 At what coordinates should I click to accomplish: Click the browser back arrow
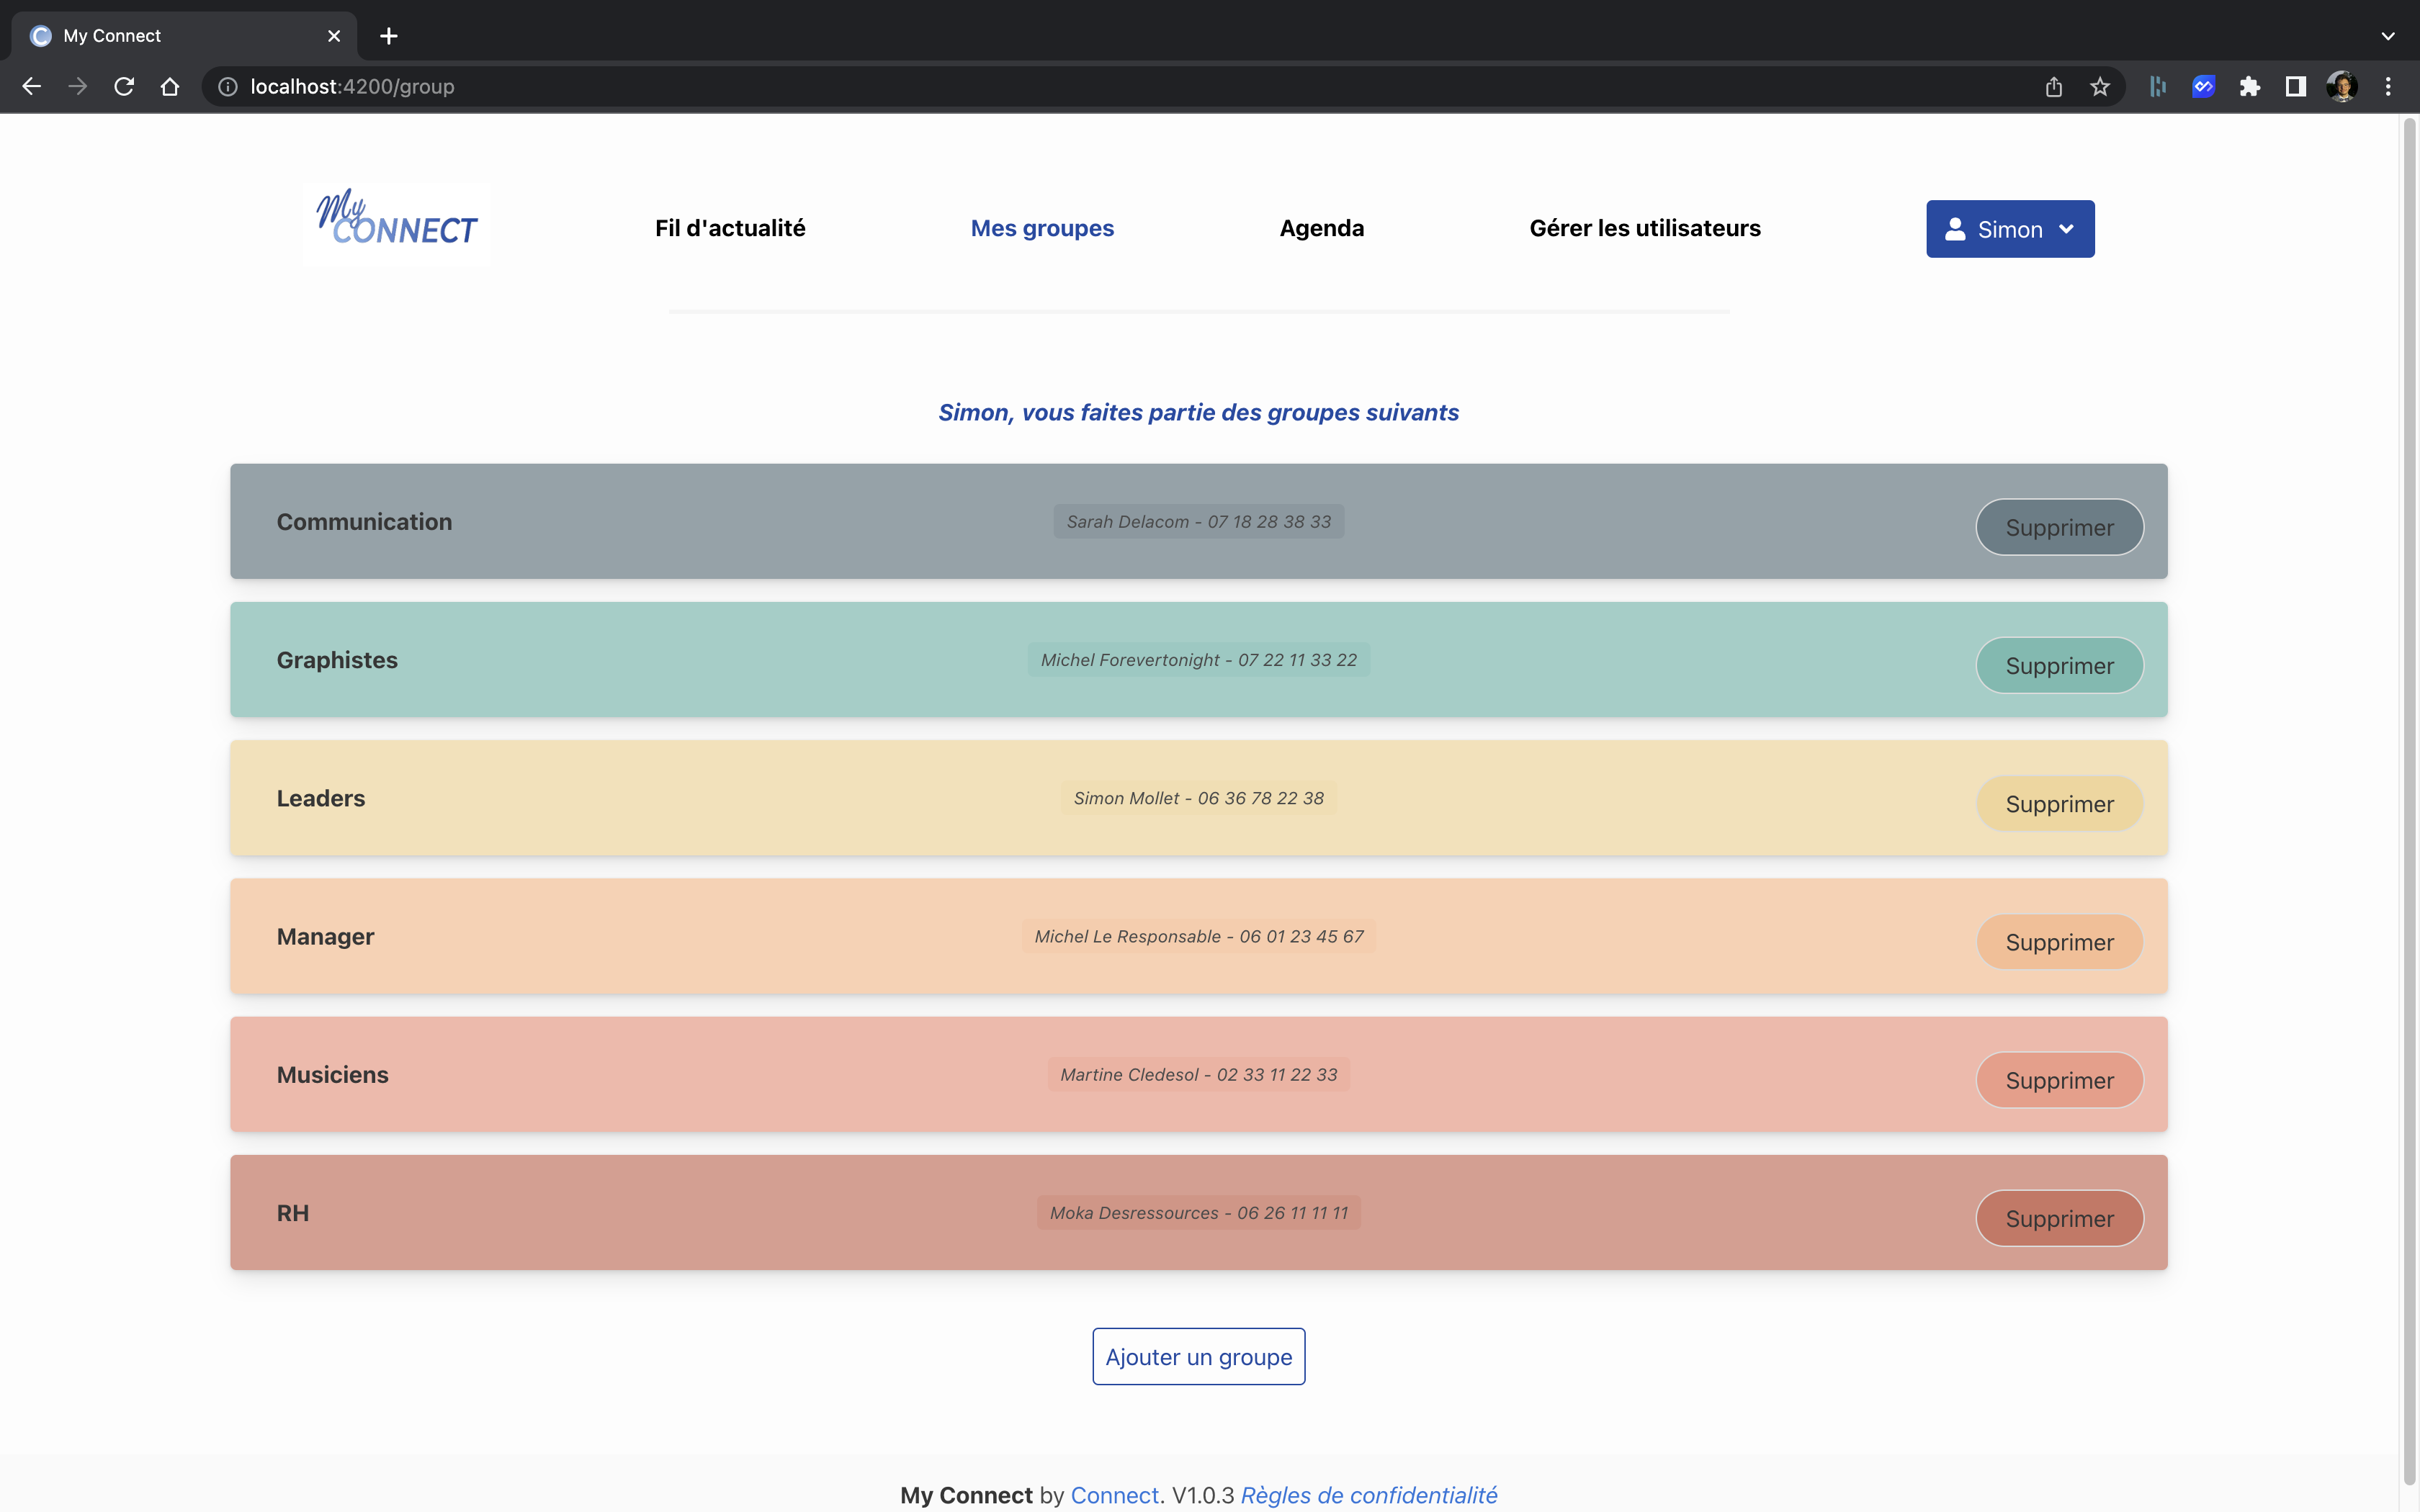pos(31,86)
